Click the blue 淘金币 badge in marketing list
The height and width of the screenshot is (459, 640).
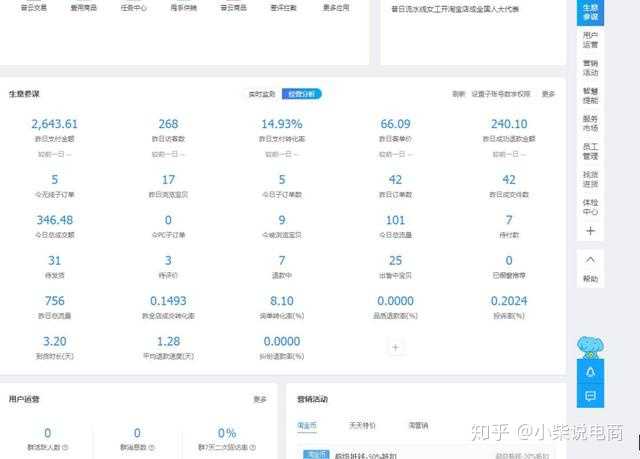[316, 455]
